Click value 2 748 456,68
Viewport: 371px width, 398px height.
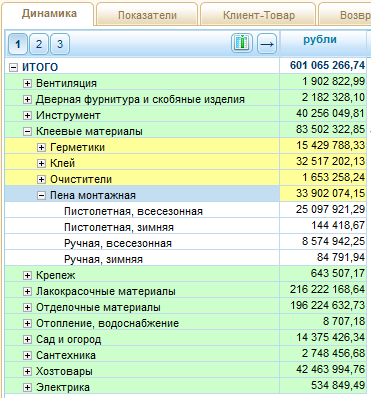[x=333, y=353]
